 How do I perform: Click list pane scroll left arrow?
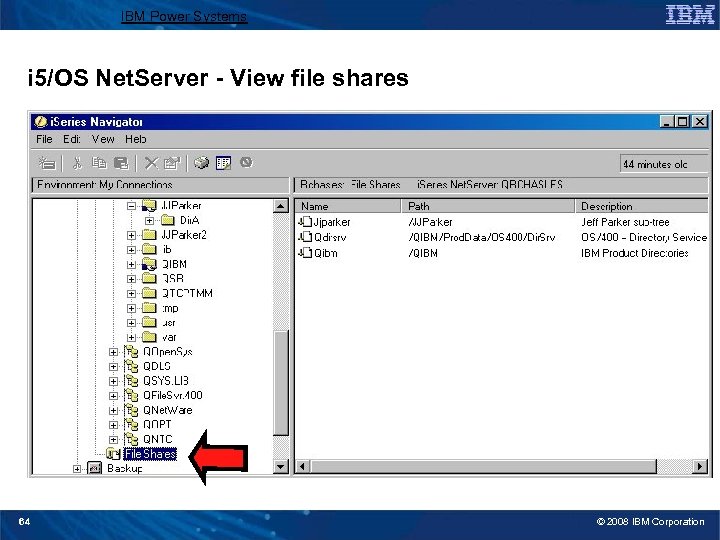302,467
